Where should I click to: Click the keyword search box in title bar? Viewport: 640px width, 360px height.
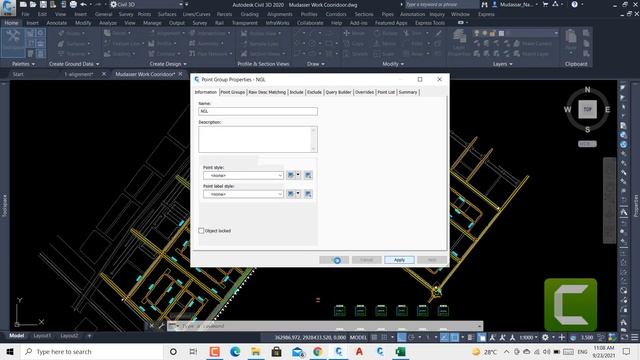coord(441,4)
